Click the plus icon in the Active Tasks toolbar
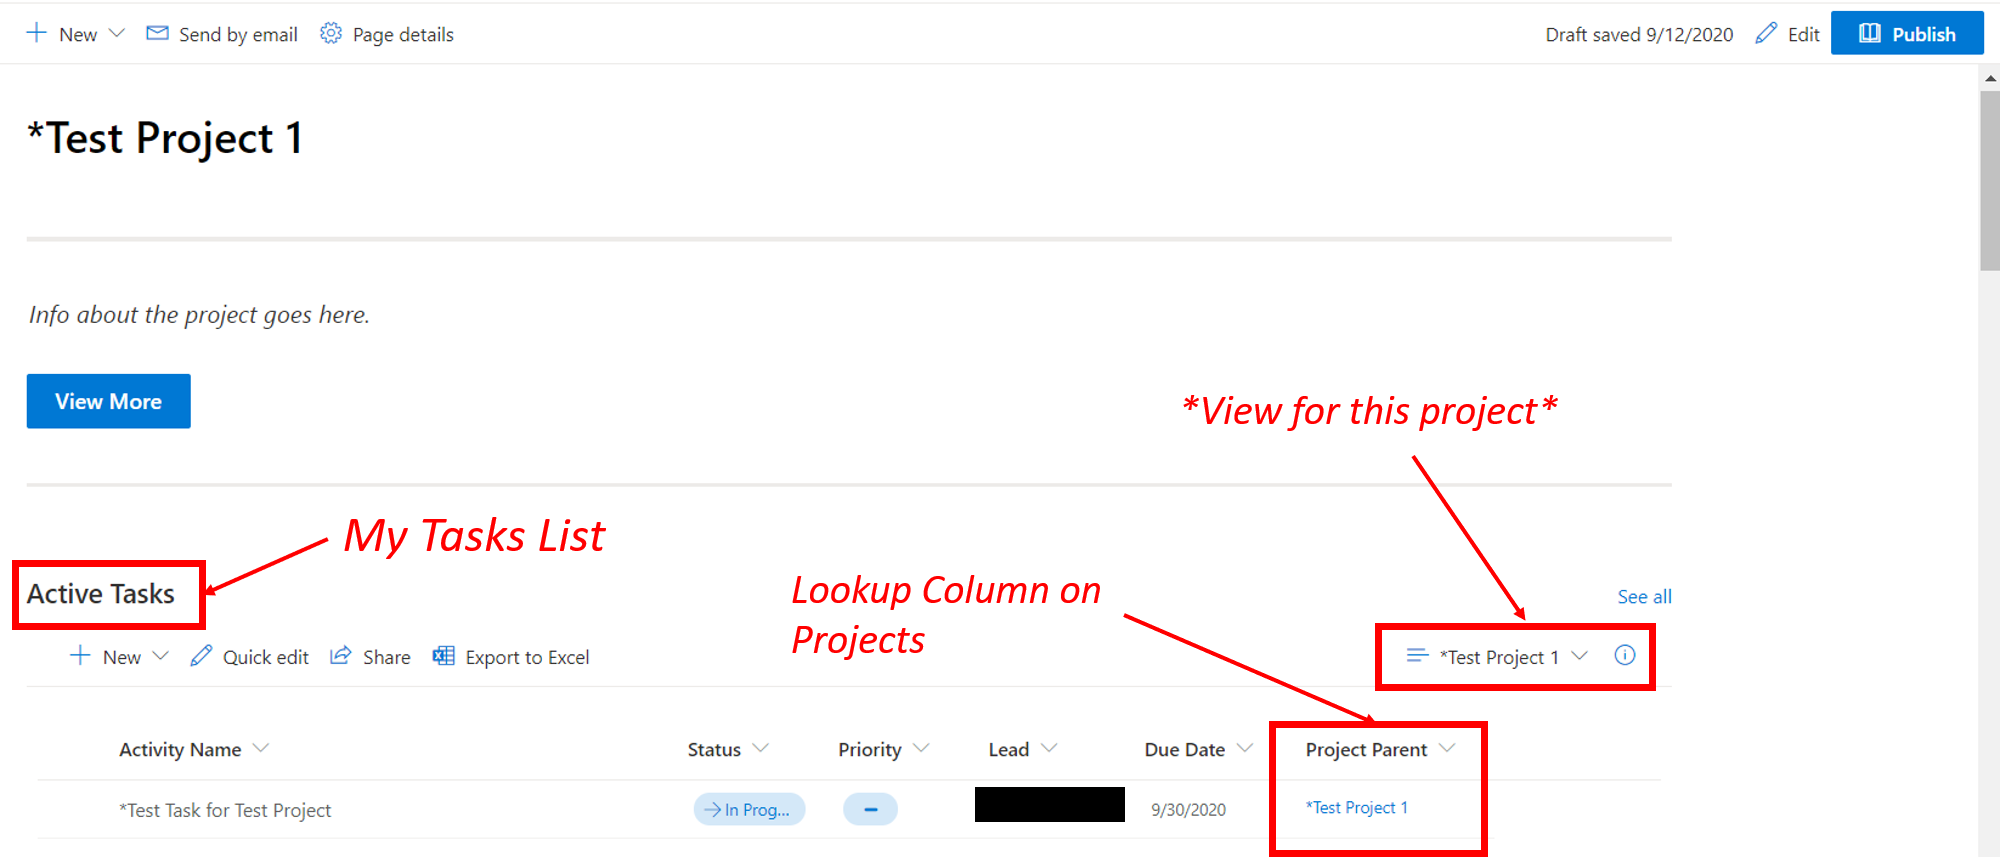 [80, 656]
